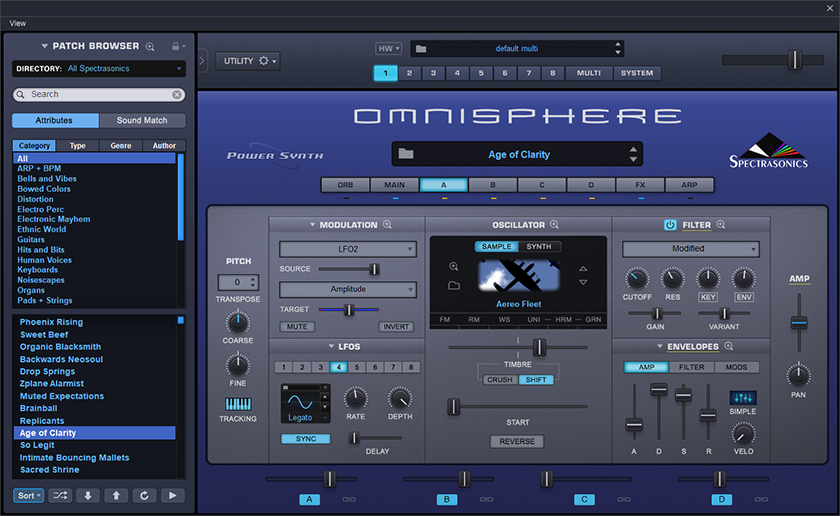
Task: Click the refresh icon in the patch browser
Action: click(145, 495)
